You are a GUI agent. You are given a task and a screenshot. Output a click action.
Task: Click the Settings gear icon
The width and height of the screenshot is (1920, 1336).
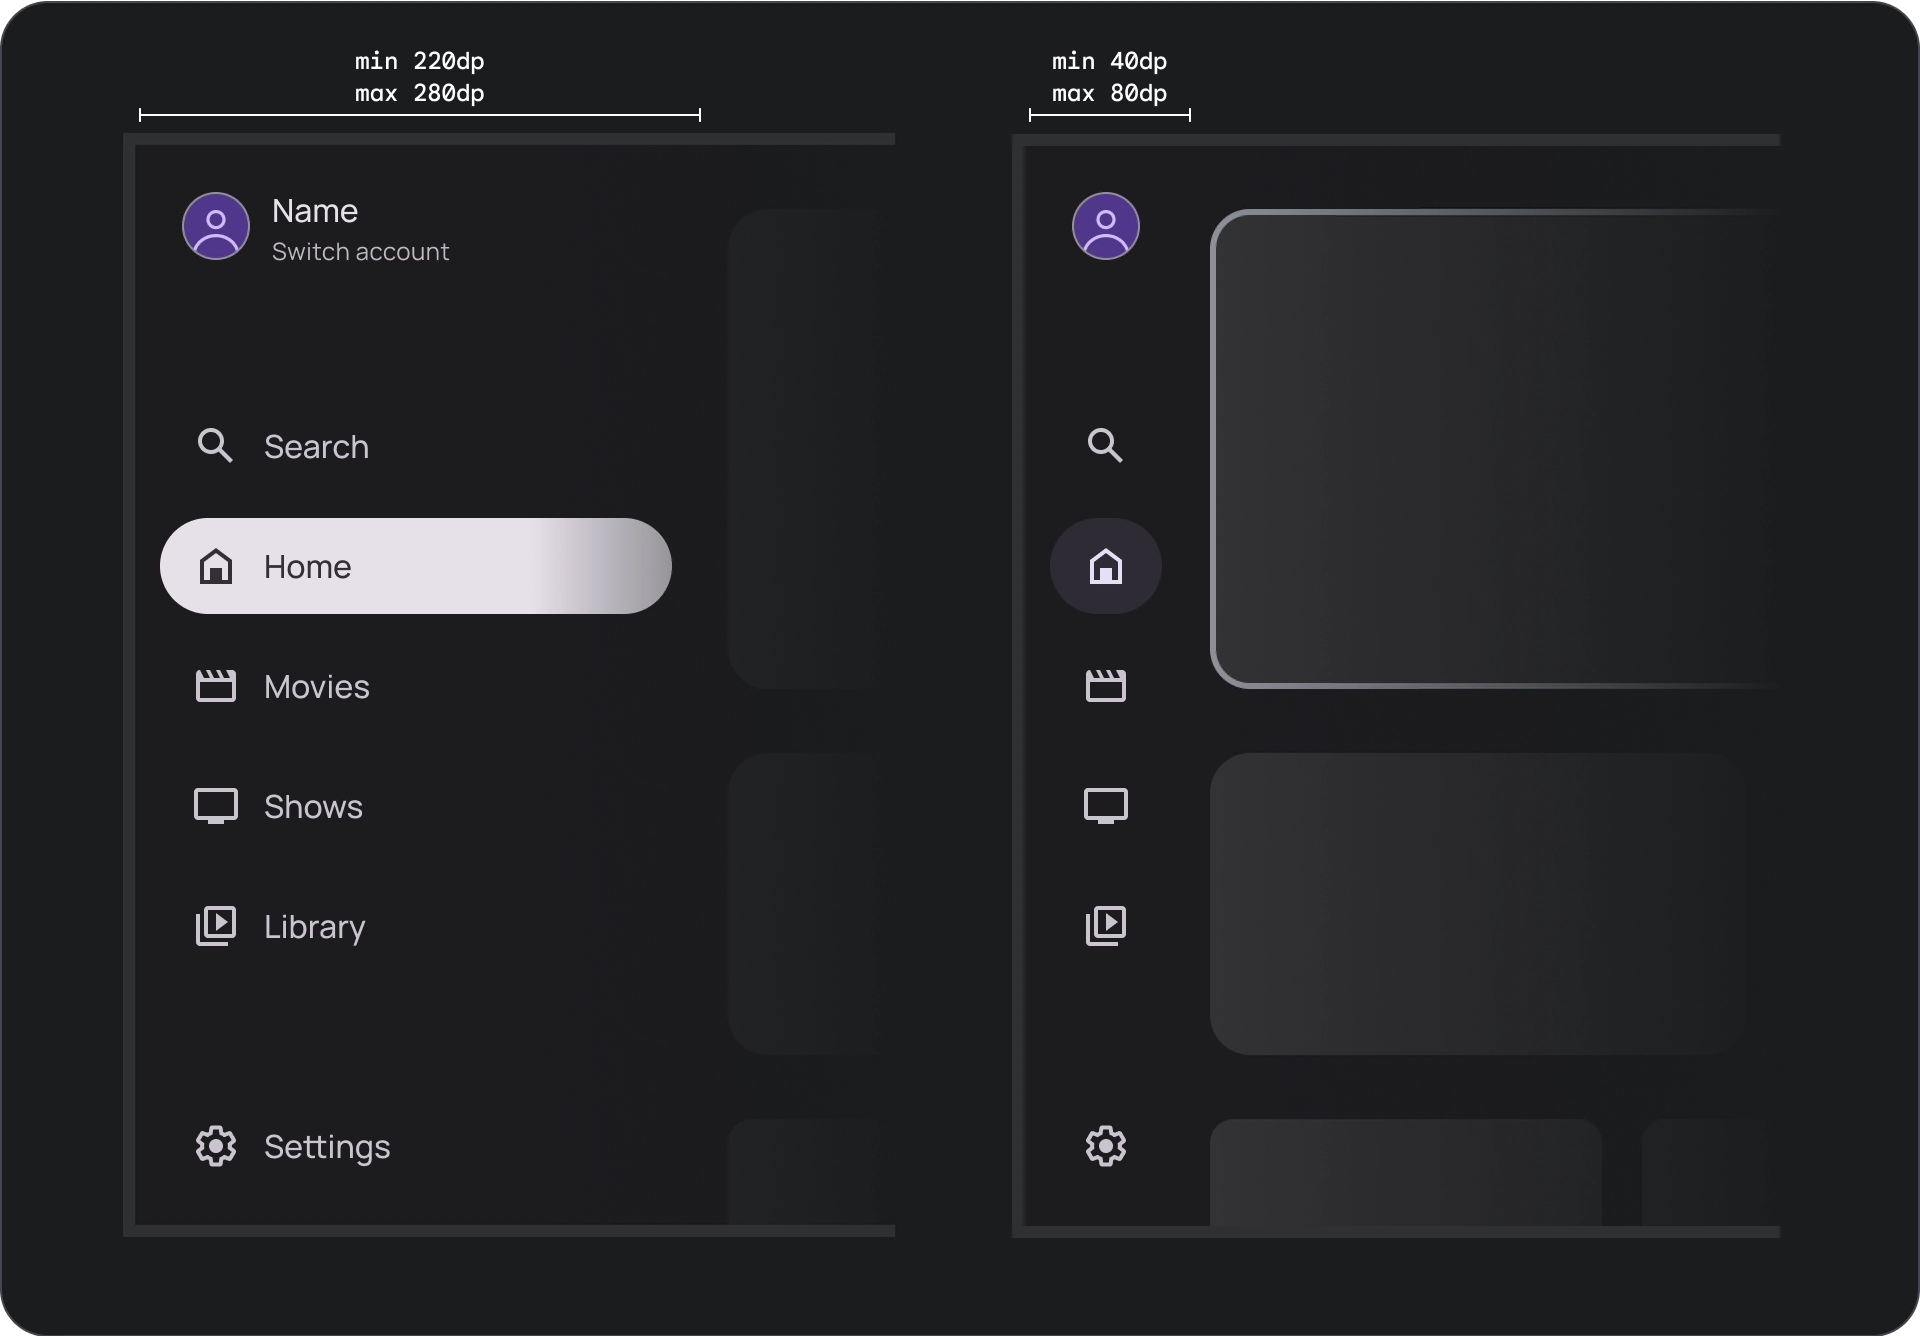216,1148
